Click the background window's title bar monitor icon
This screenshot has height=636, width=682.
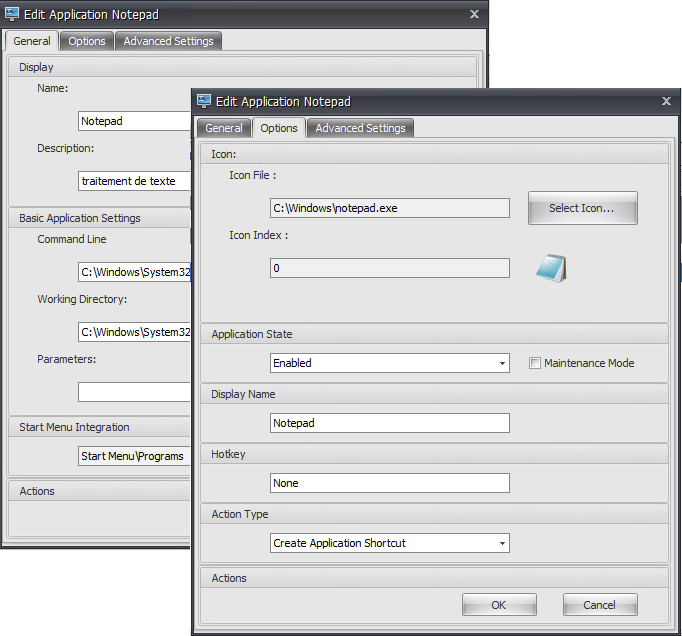point(13,15)
